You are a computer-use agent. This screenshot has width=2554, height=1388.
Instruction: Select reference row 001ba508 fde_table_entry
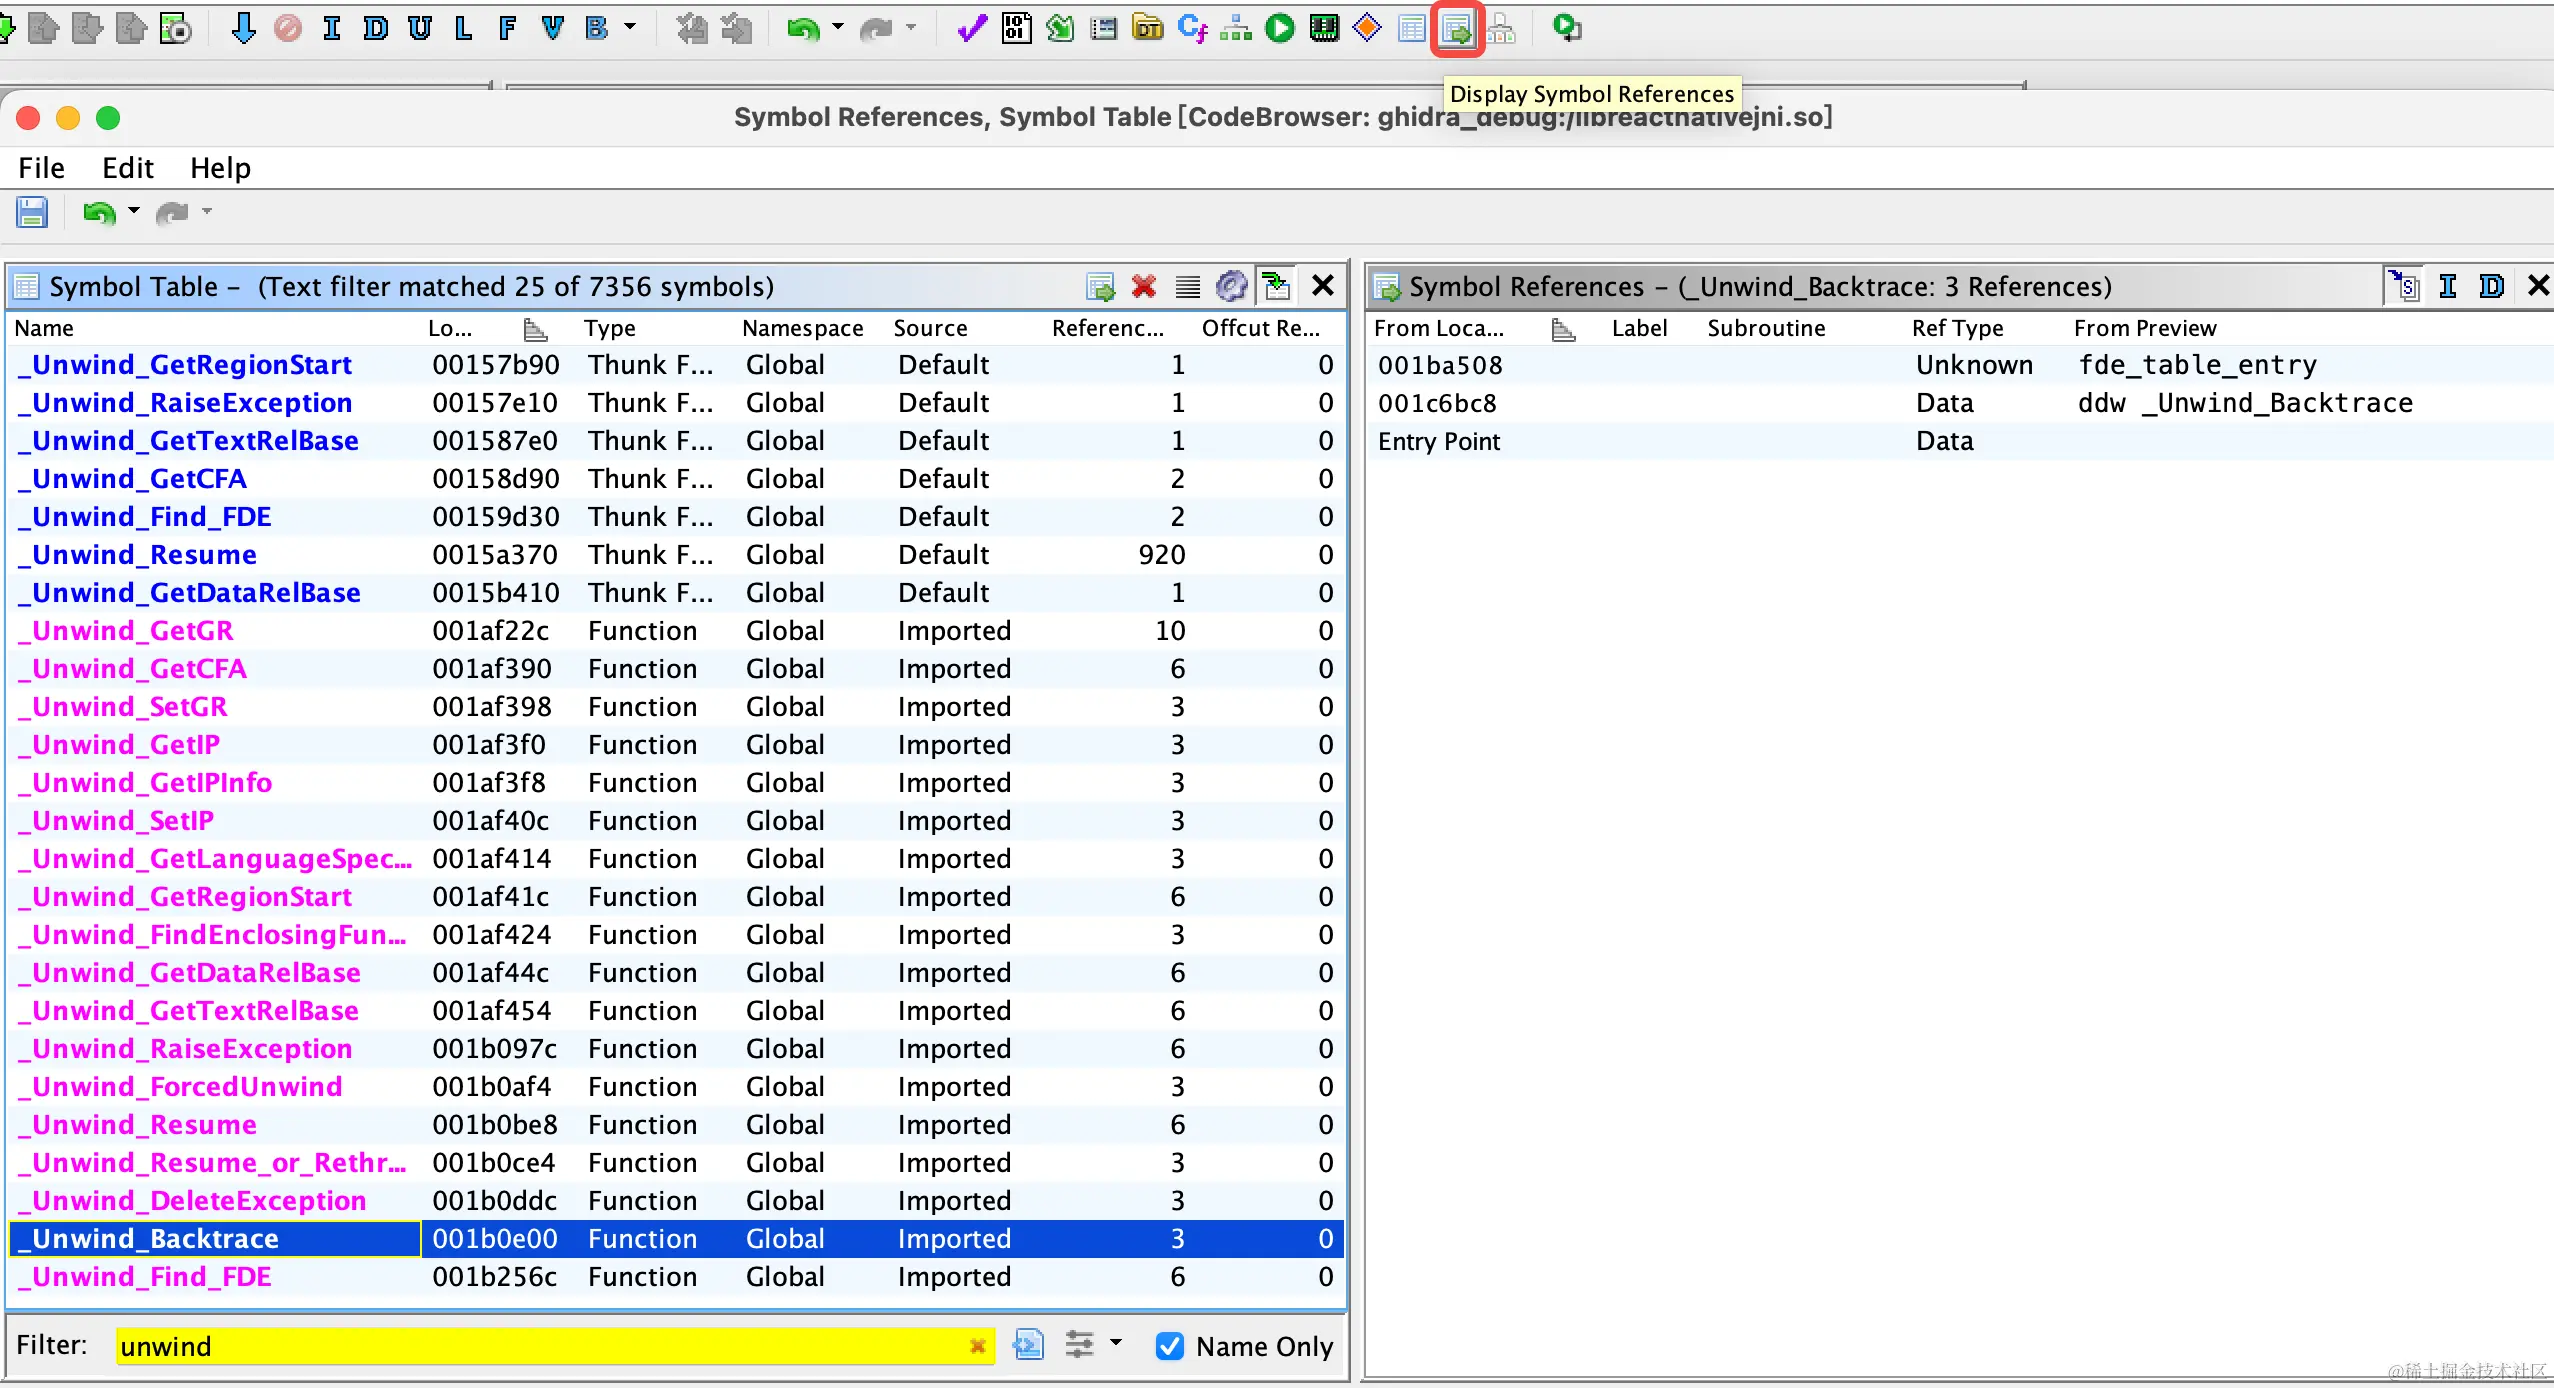1958,365
